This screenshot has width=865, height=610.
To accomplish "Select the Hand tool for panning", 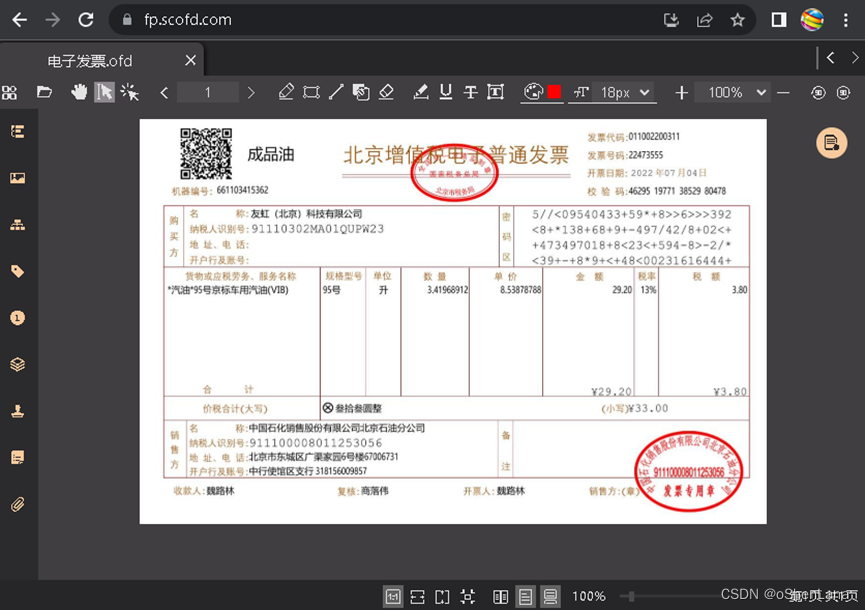I will pos(81,92).
